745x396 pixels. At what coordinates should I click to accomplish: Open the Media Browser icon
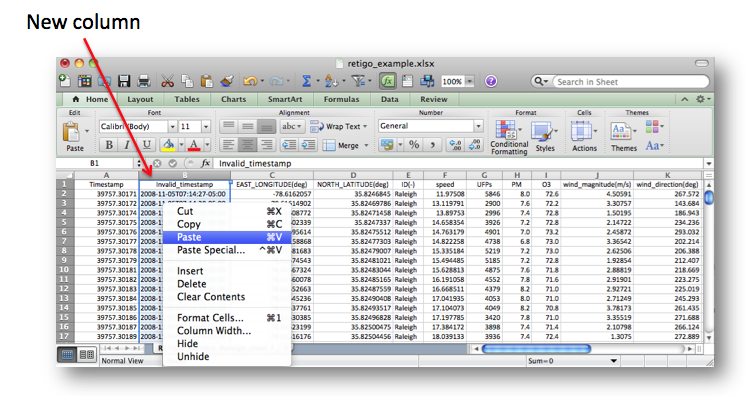pos(427,81)
